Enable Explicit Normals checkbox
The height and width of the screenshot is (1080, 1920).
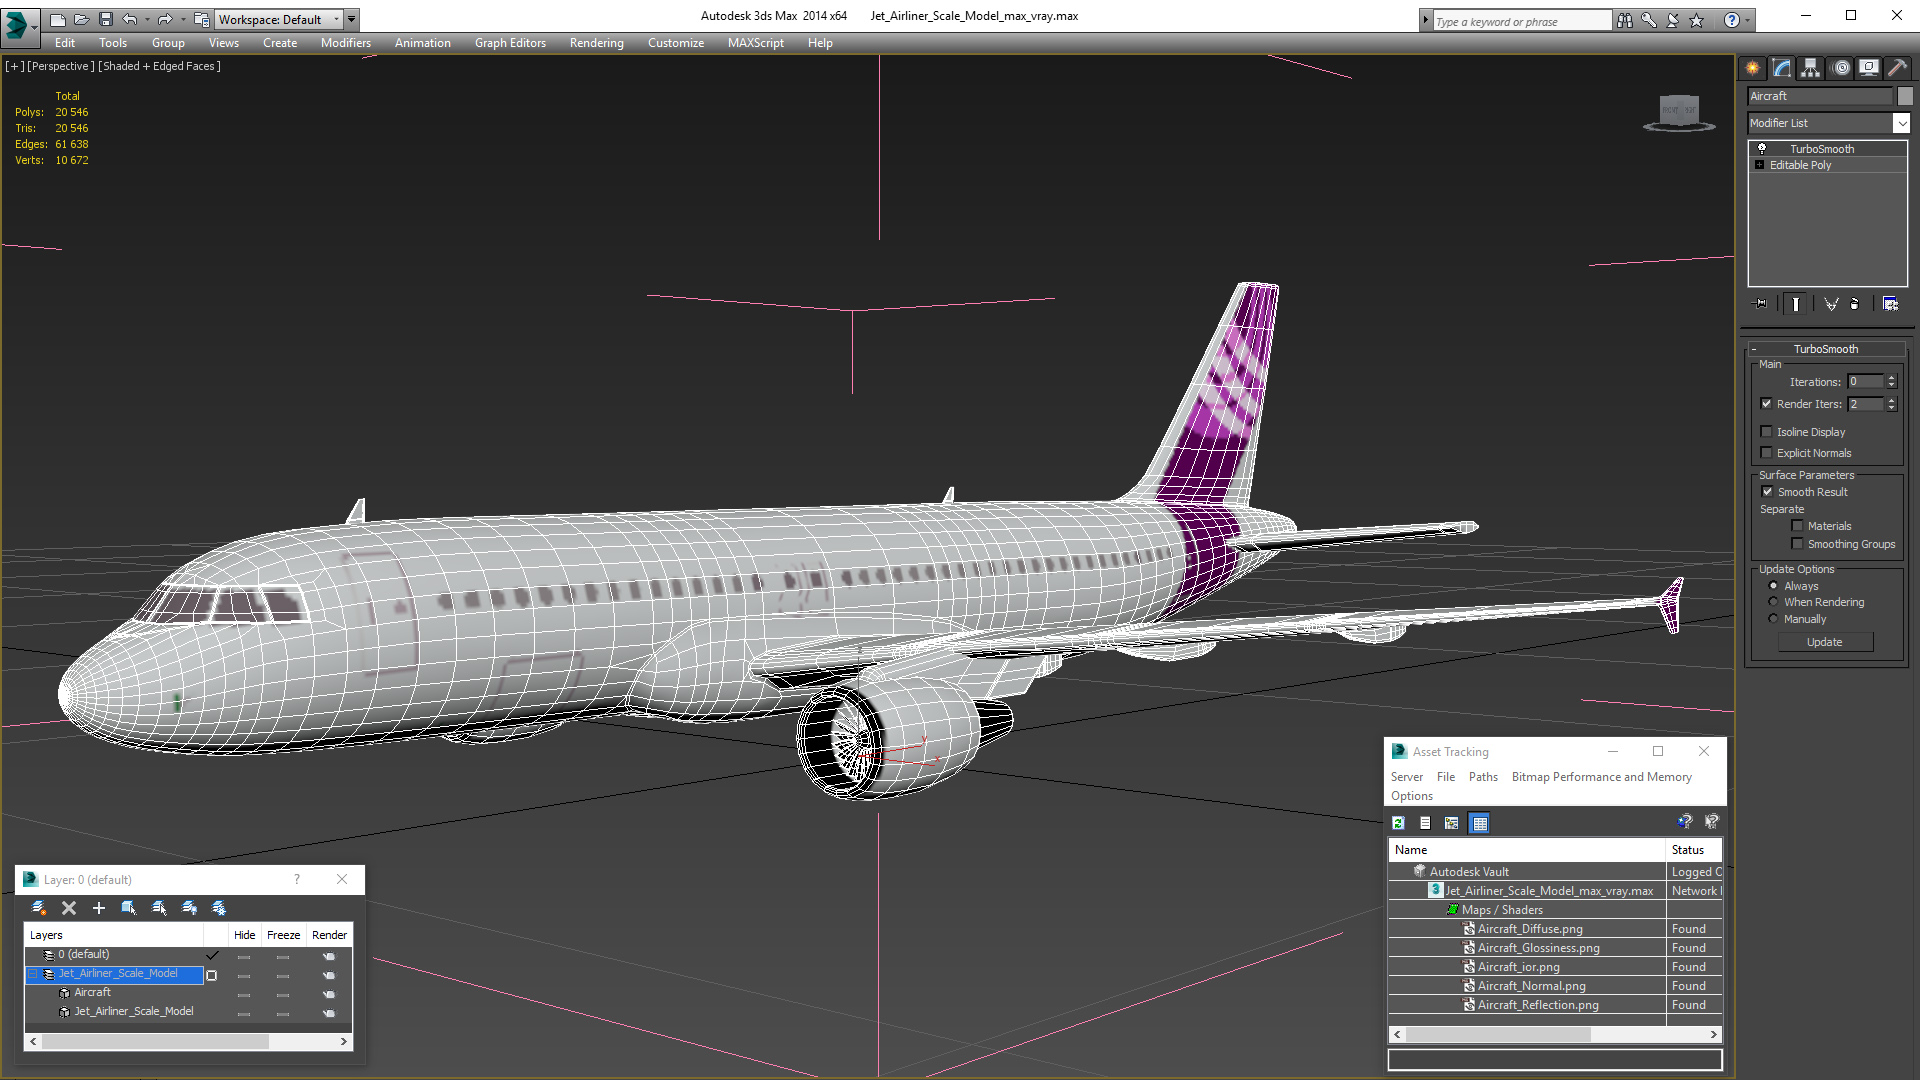[x=1767, y=453]
